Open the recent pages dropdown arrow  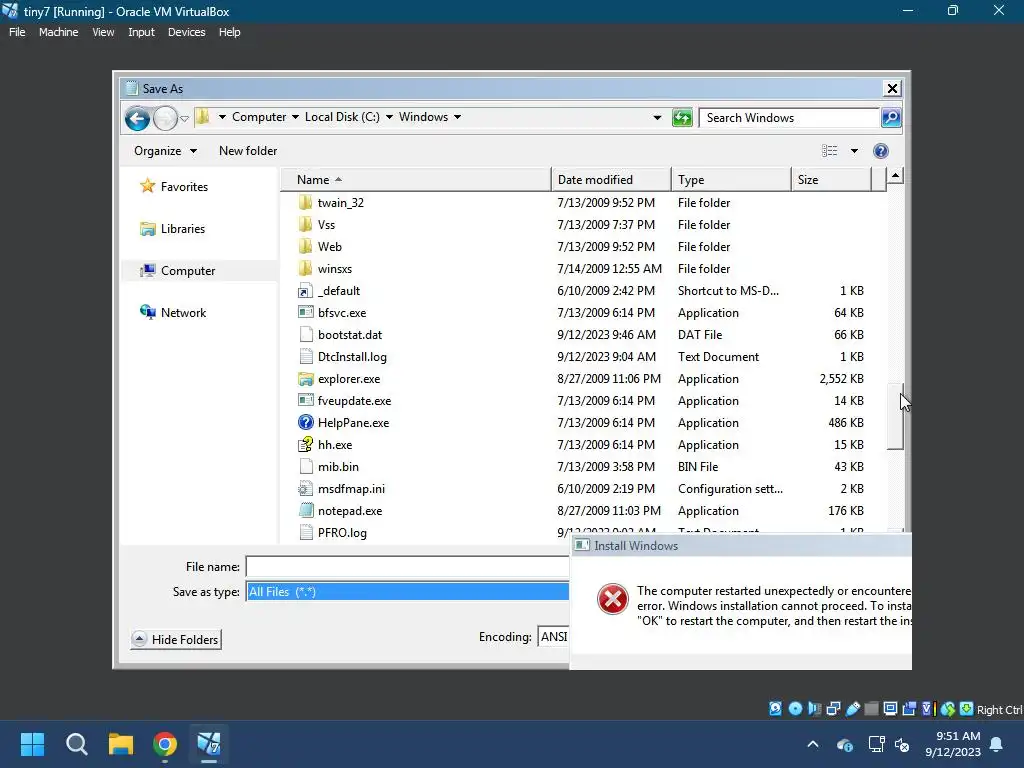[x=185, y=119]
